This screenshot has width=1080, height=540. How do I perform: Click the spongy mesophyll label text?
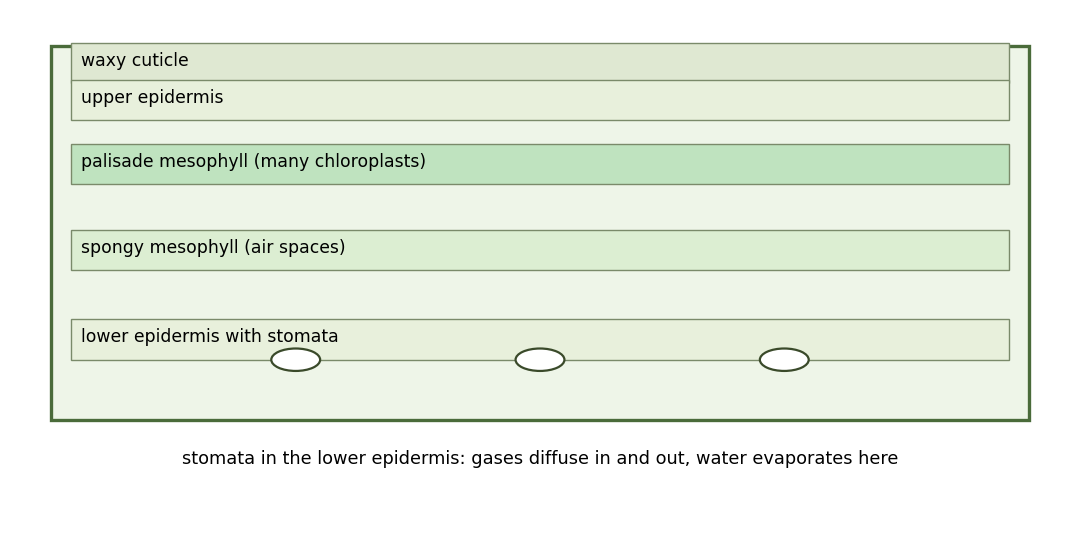tap(213, 247)
